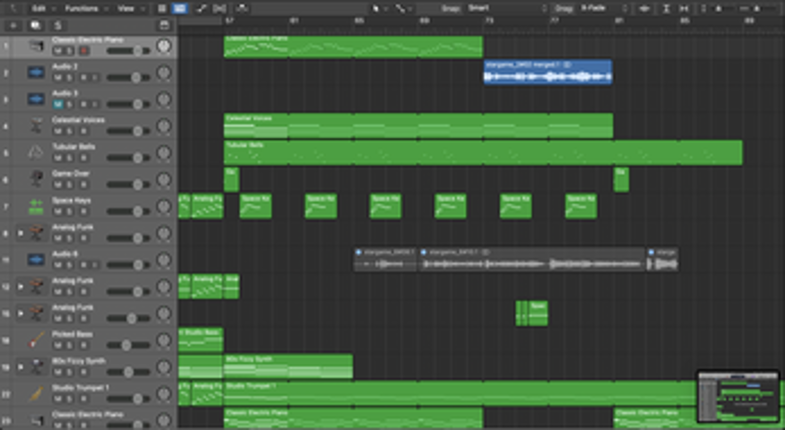
Task: Click the Space Keys green track icon
Action: coord(36,206)
